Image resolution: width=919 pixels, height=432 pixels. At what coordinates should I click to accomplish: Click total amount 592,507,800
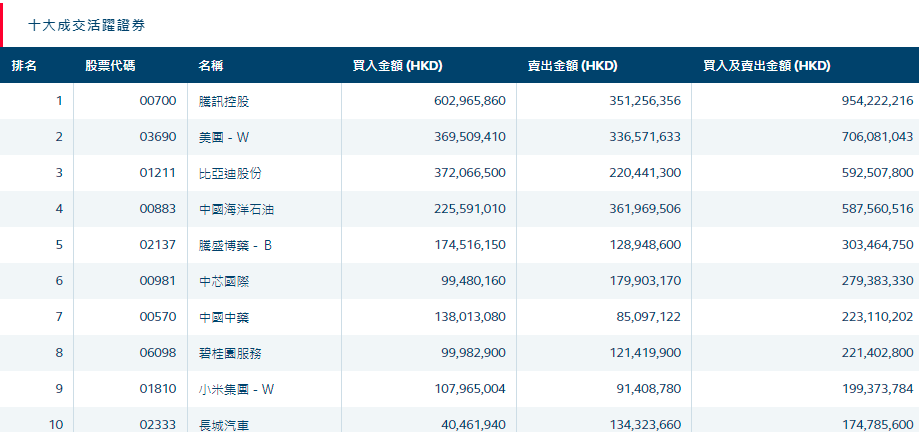click(x=877, y=173)
